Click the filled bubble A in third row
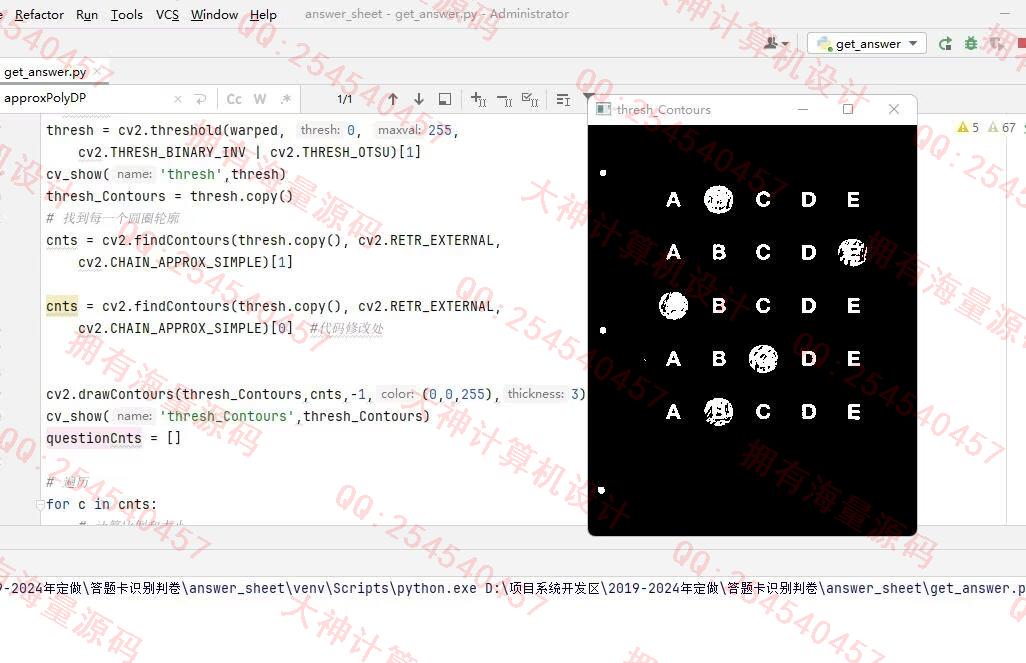The image size is (1026, 663). pyautogui.click(x=673, y=305)
